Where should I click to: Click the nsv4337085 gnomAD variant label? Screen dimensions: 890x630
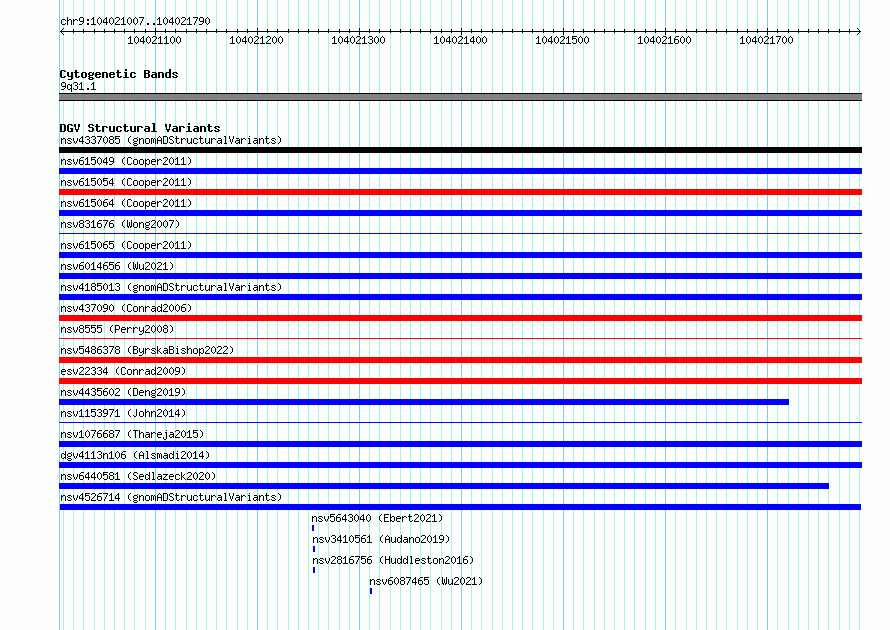pyautogui.click(x=171, y=140)
